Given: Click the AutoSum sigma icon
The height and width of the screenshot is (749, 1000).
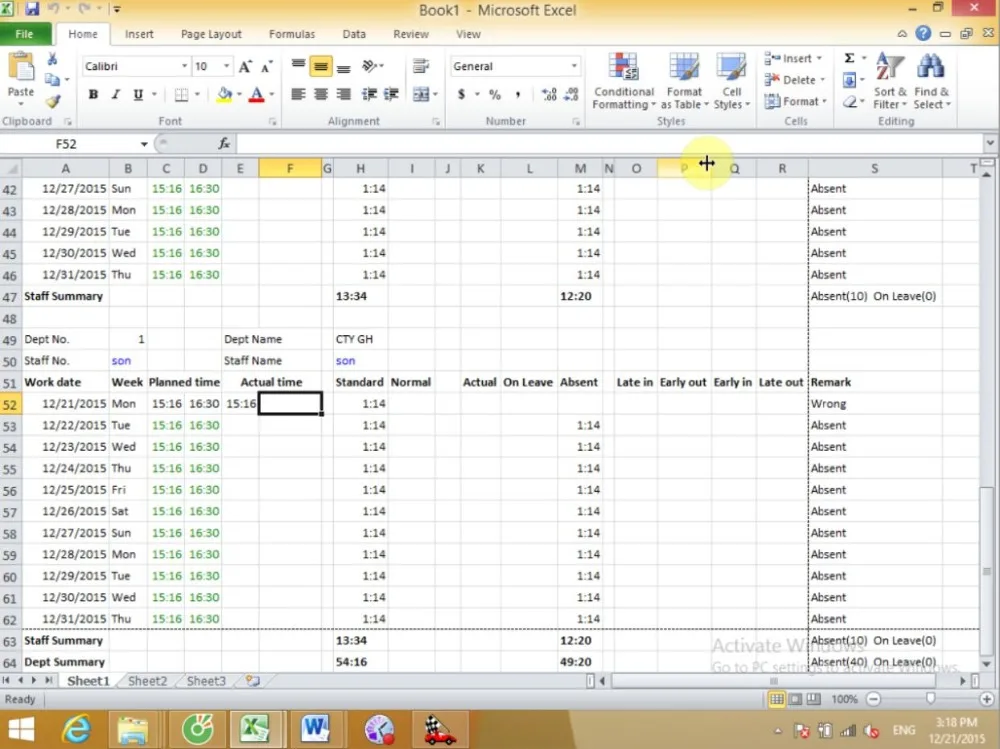Looking at the screenshot, I should [x=849, y=59].
